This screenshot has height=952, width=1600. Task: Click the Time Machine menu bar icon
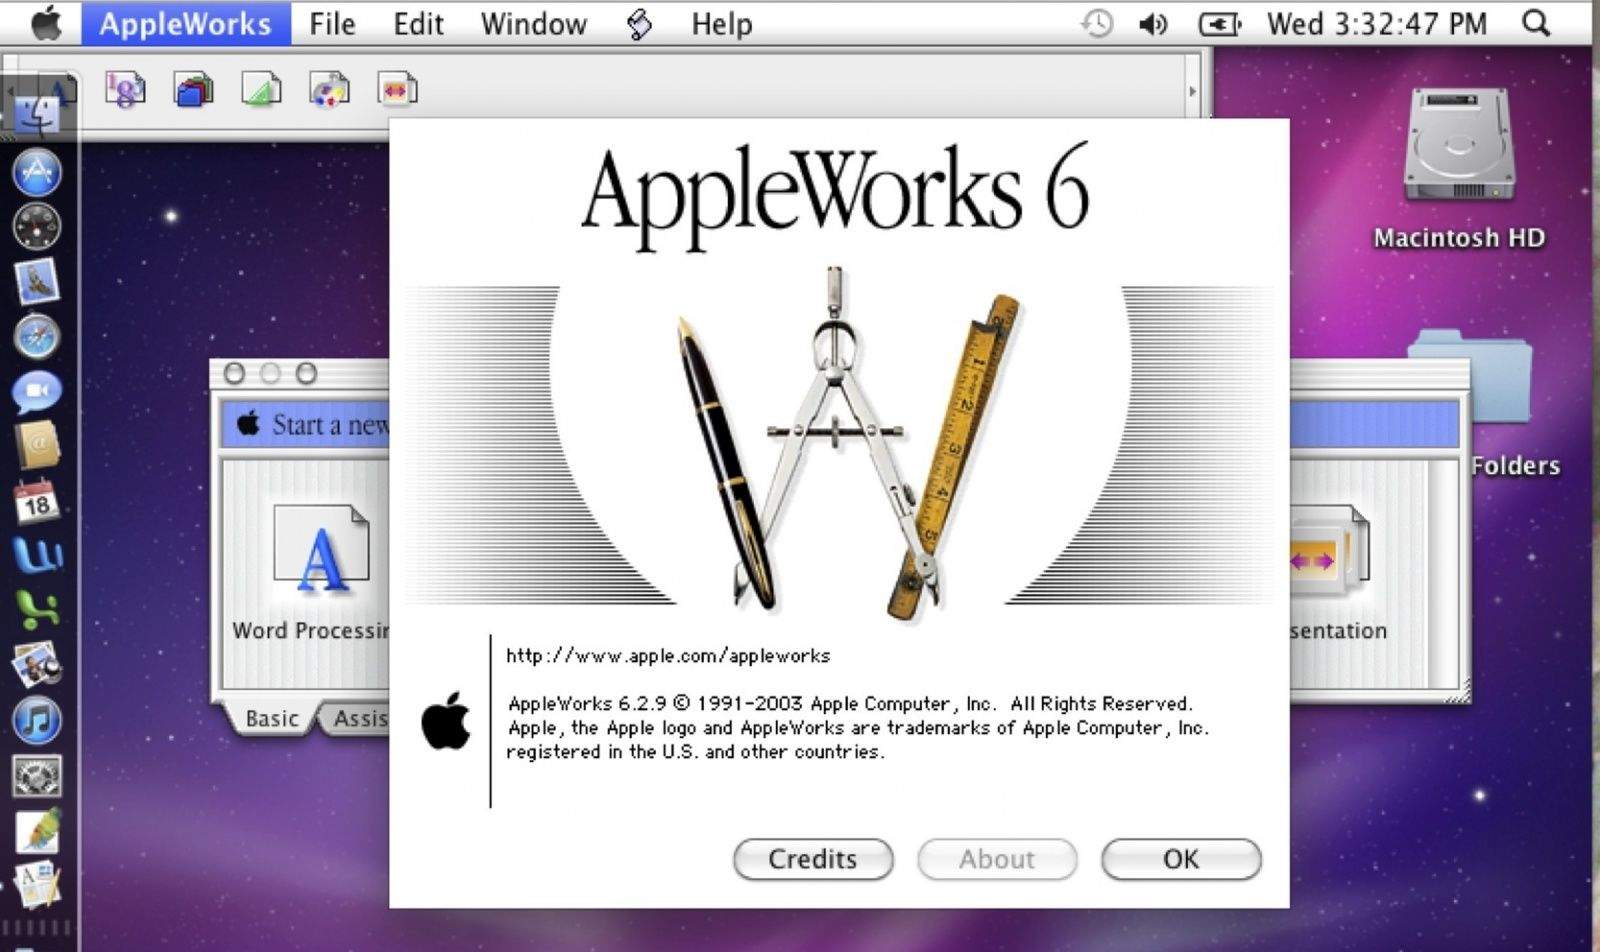click(1097, 23)
